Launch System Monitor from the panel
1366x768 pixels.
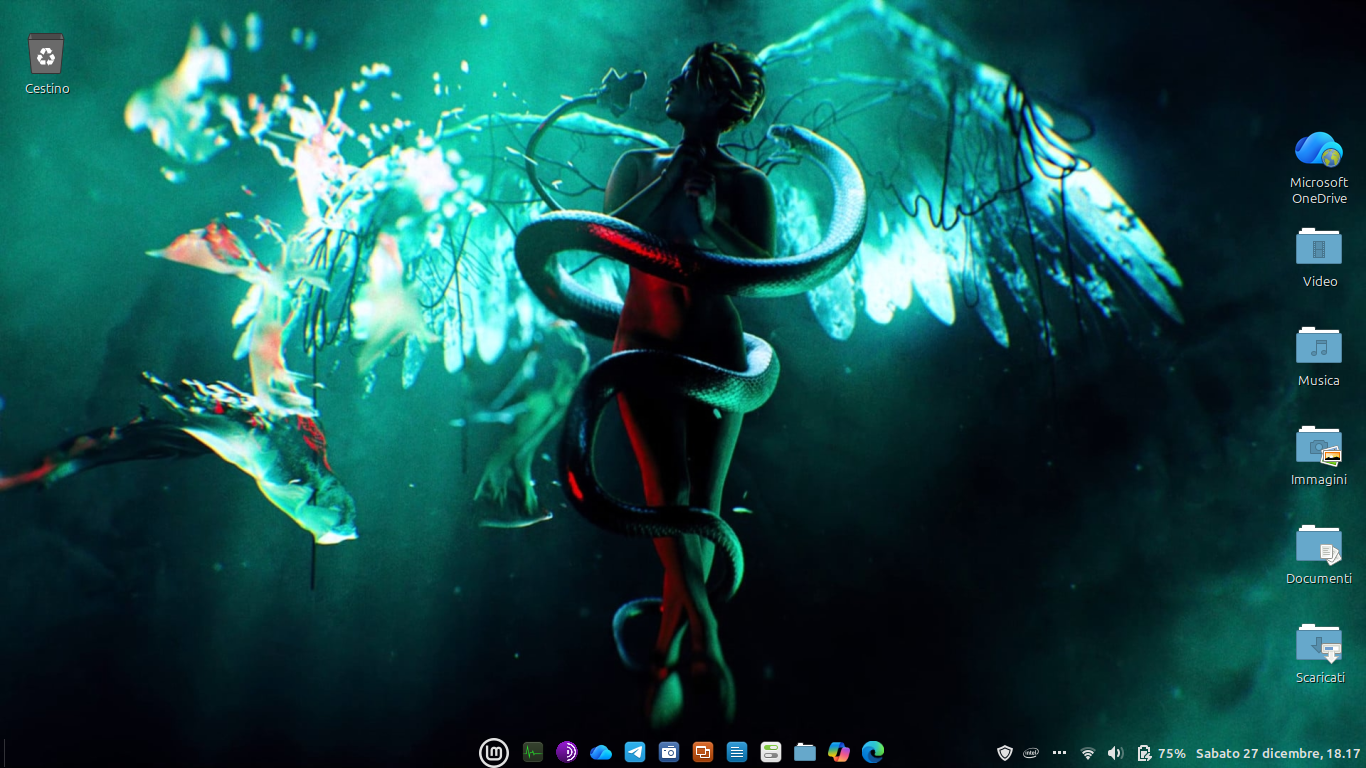(533, 752)
